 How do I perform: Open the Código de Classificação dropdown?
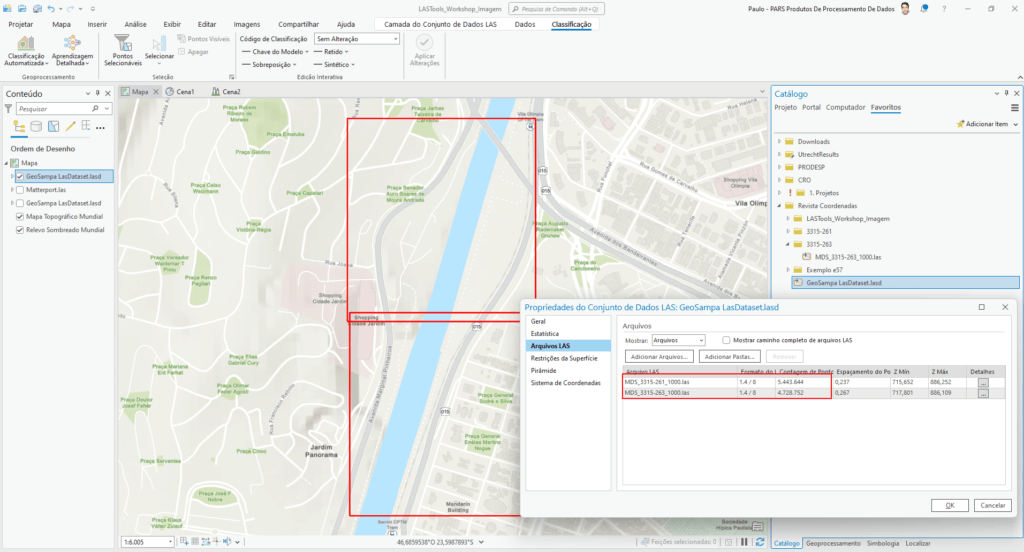[356, 38]
